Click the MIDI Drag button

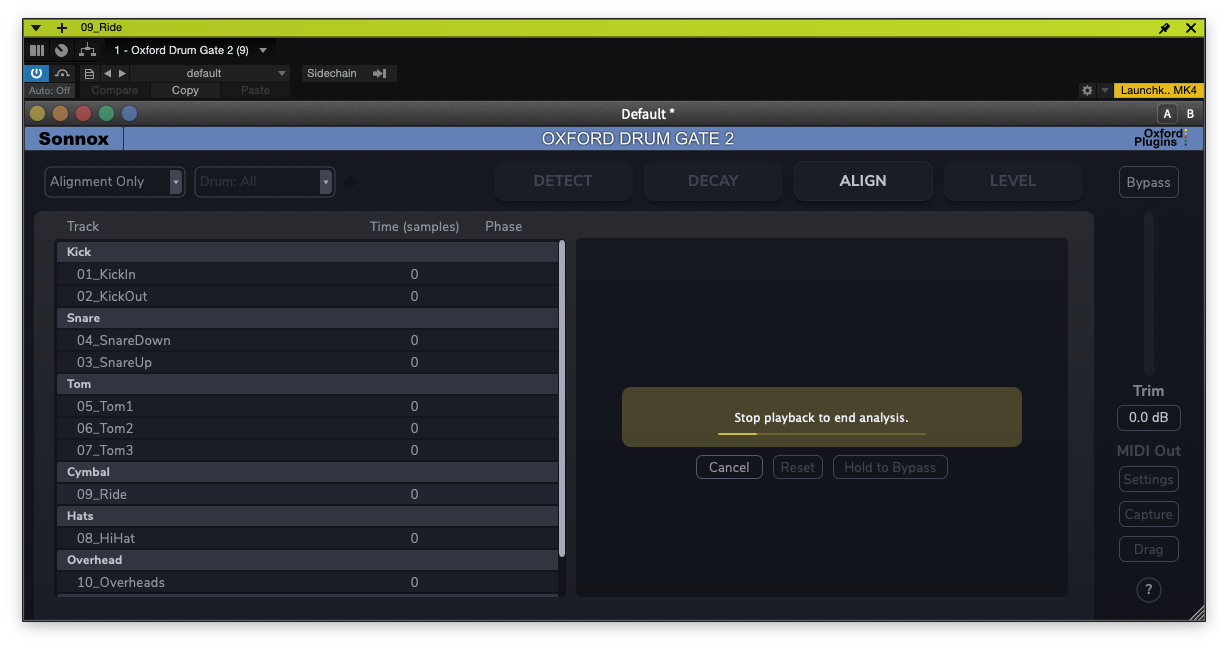click(x=1149, y=549)
